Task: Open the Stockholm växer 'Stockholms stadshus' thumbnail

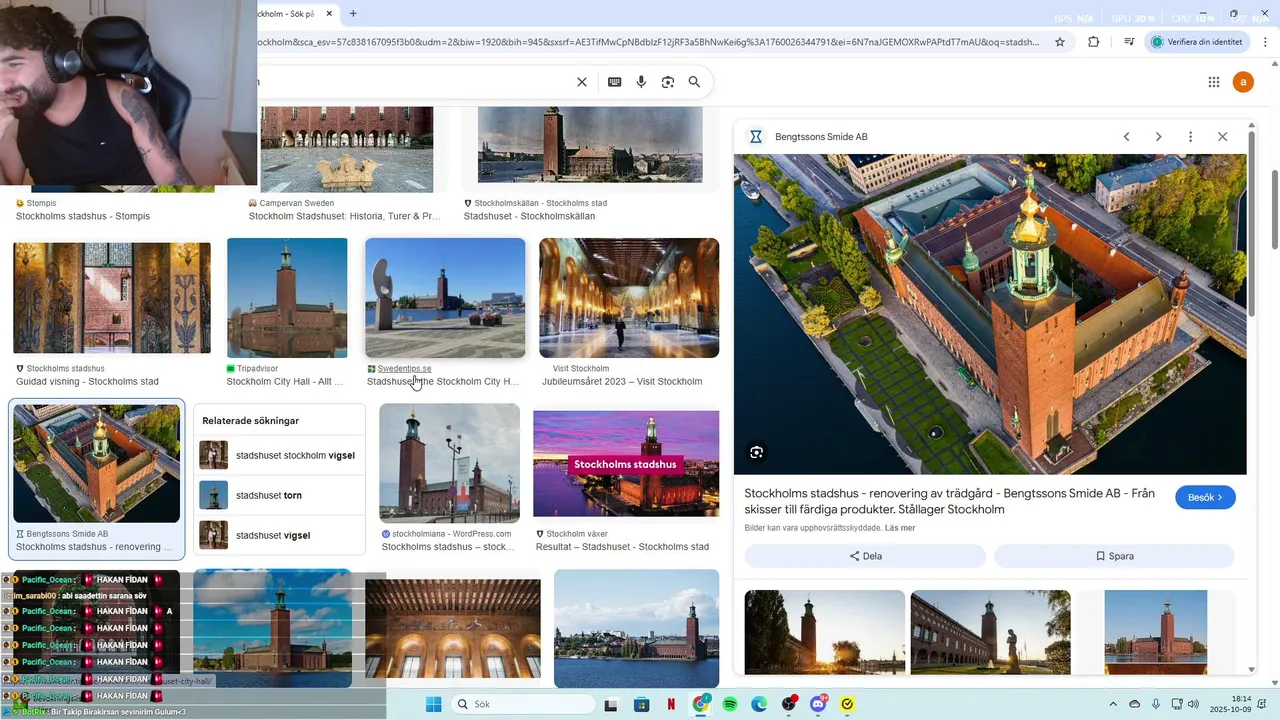Action: [626, 464]
